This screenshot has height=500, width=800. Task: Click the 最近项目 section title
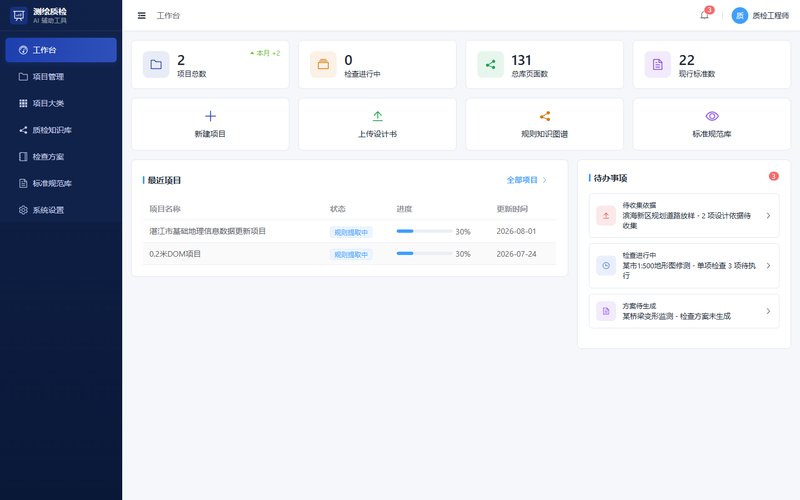[164, 180]
